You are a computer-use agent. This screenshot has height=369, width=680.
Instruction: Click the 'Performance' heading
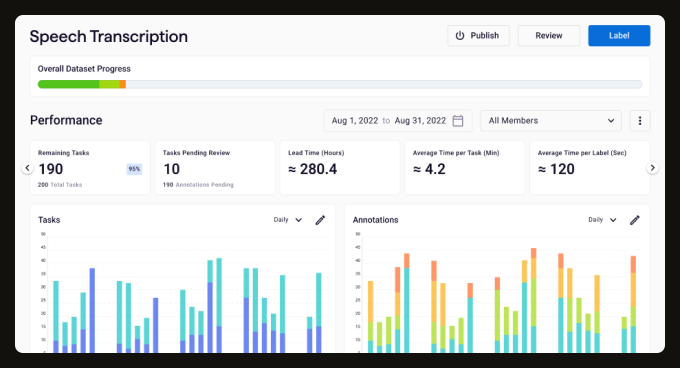click(66, 120)
